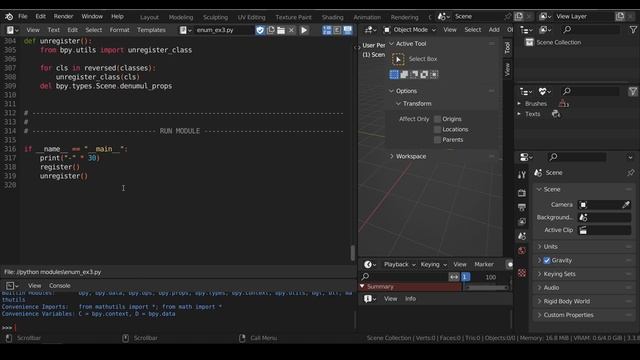Click the properties editor search field
The height and width of the screenshot is (360, 640).
[576, 157]
